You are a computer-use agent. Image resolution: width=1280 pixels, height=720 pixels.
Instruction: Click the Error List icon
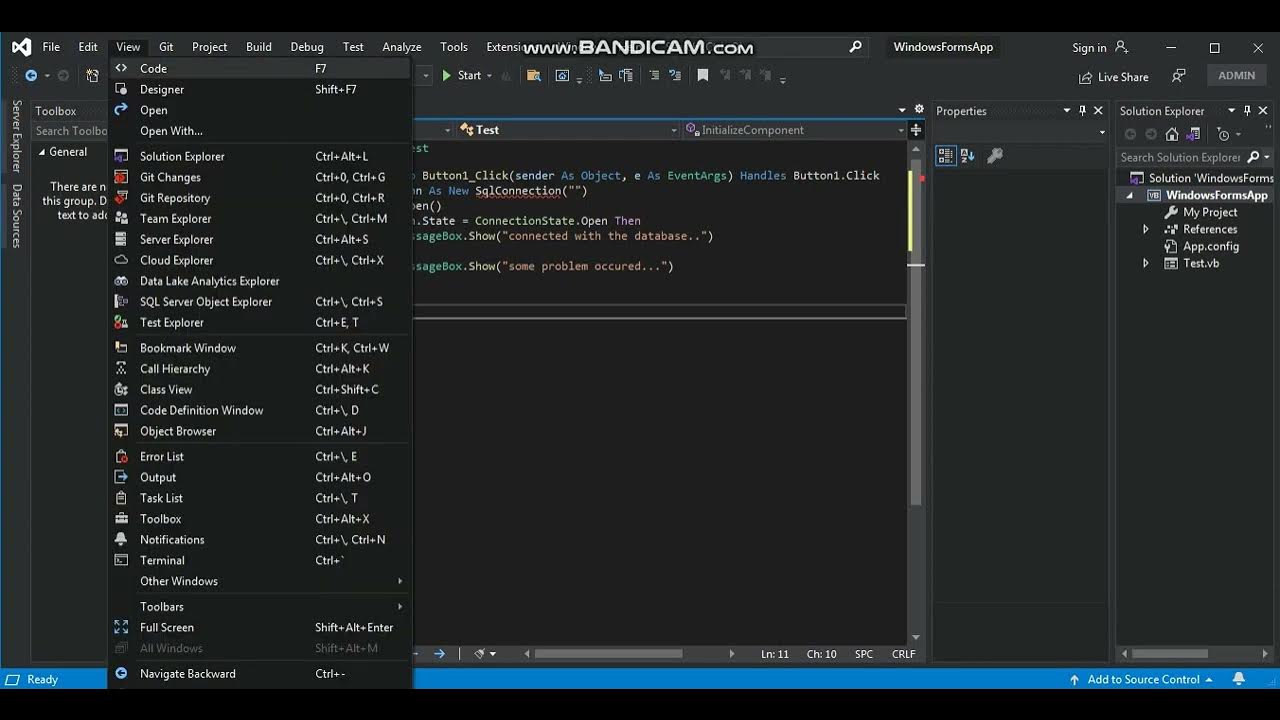tap(121, 456)
